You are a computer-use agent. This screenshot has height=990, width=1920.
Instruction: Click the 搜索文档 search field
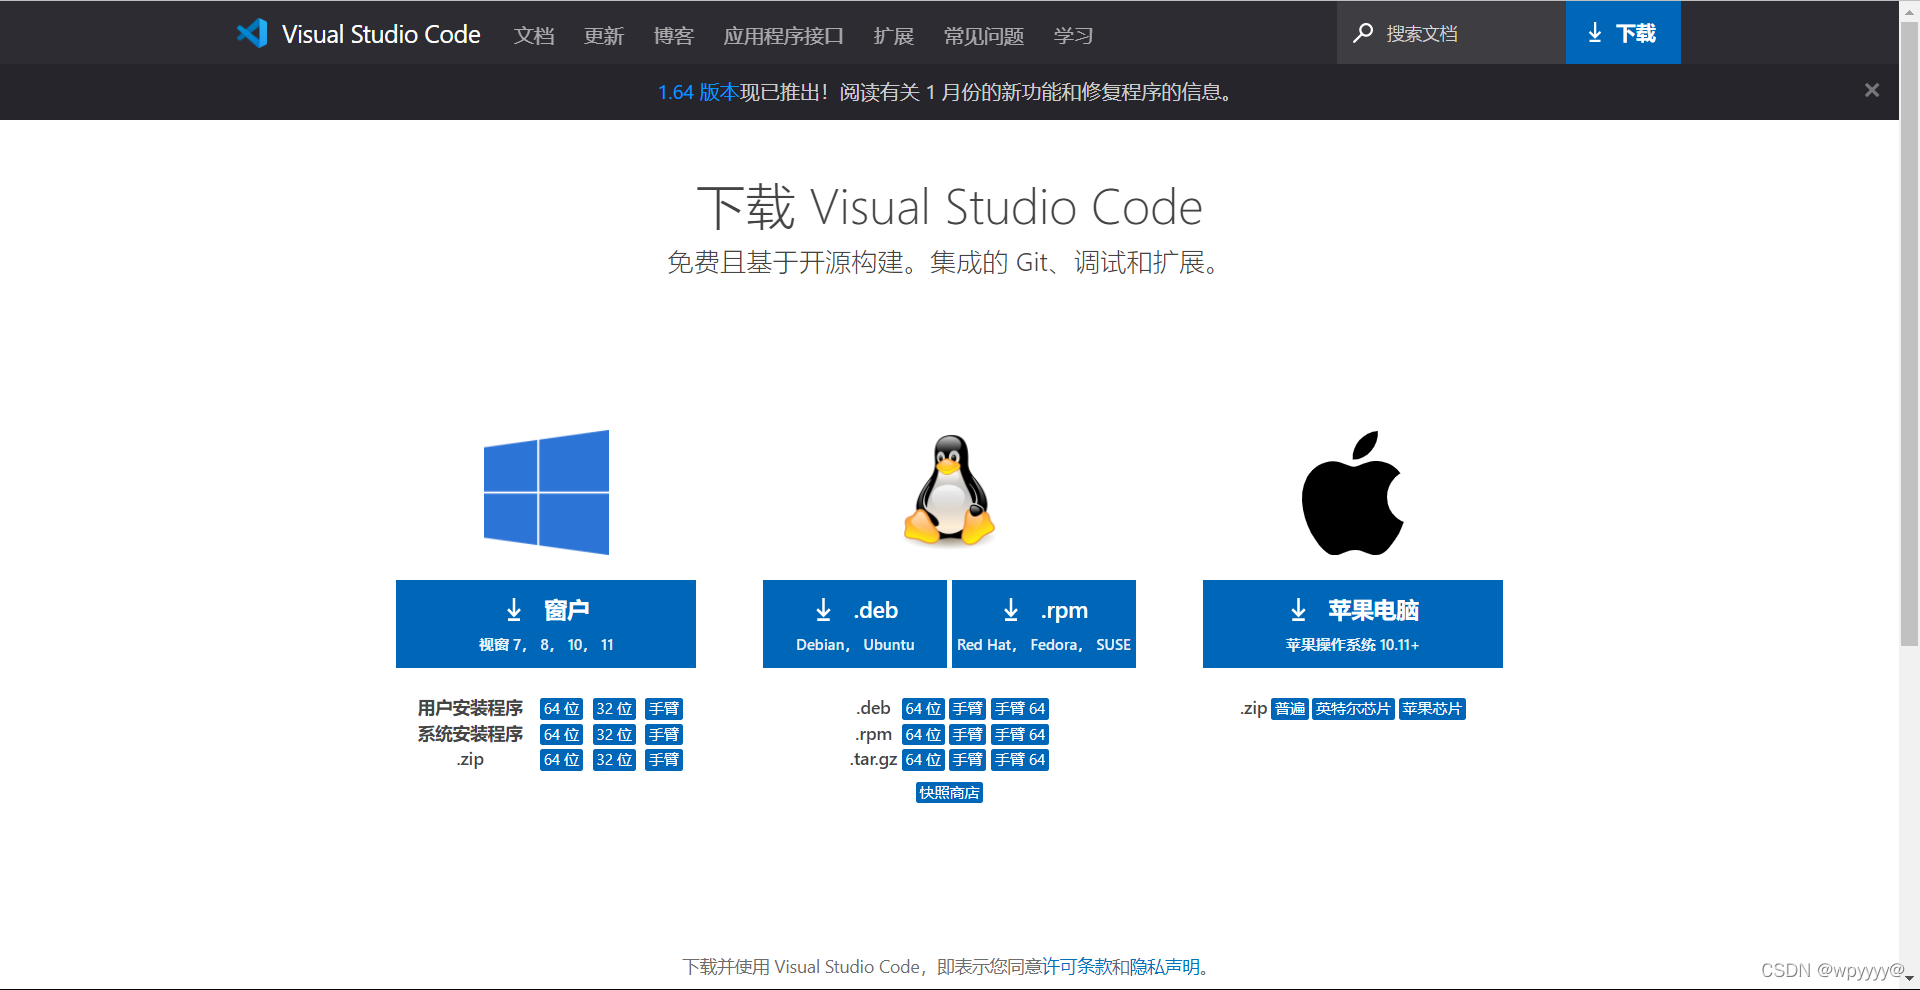1451,33
